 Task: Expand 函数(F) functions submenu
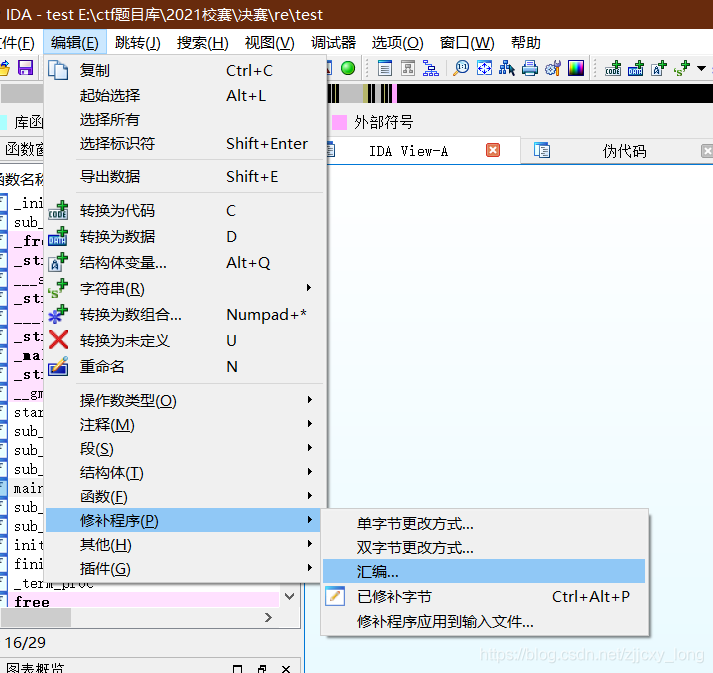186,497
